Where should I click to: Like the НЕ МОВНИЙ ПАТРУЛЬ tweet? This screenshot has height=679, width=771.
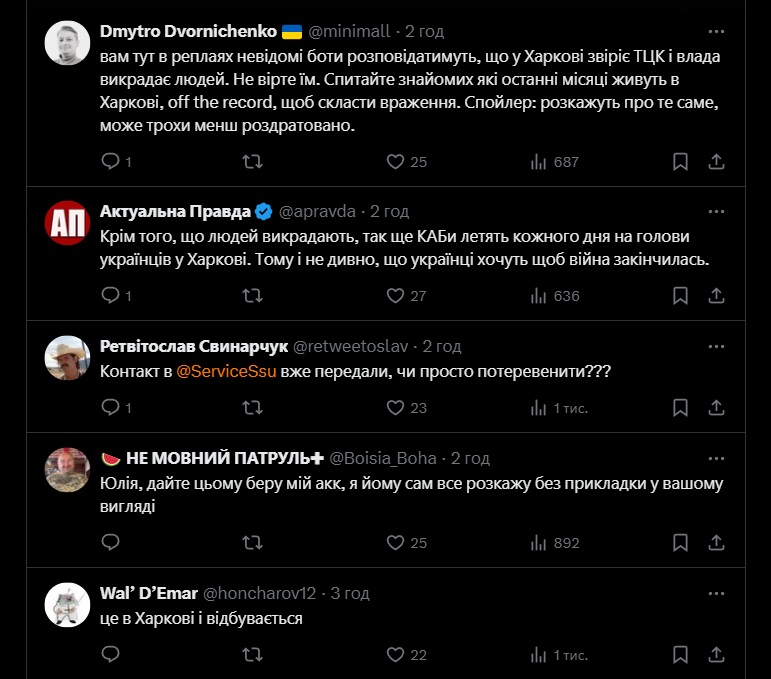(x=396, y=543)
